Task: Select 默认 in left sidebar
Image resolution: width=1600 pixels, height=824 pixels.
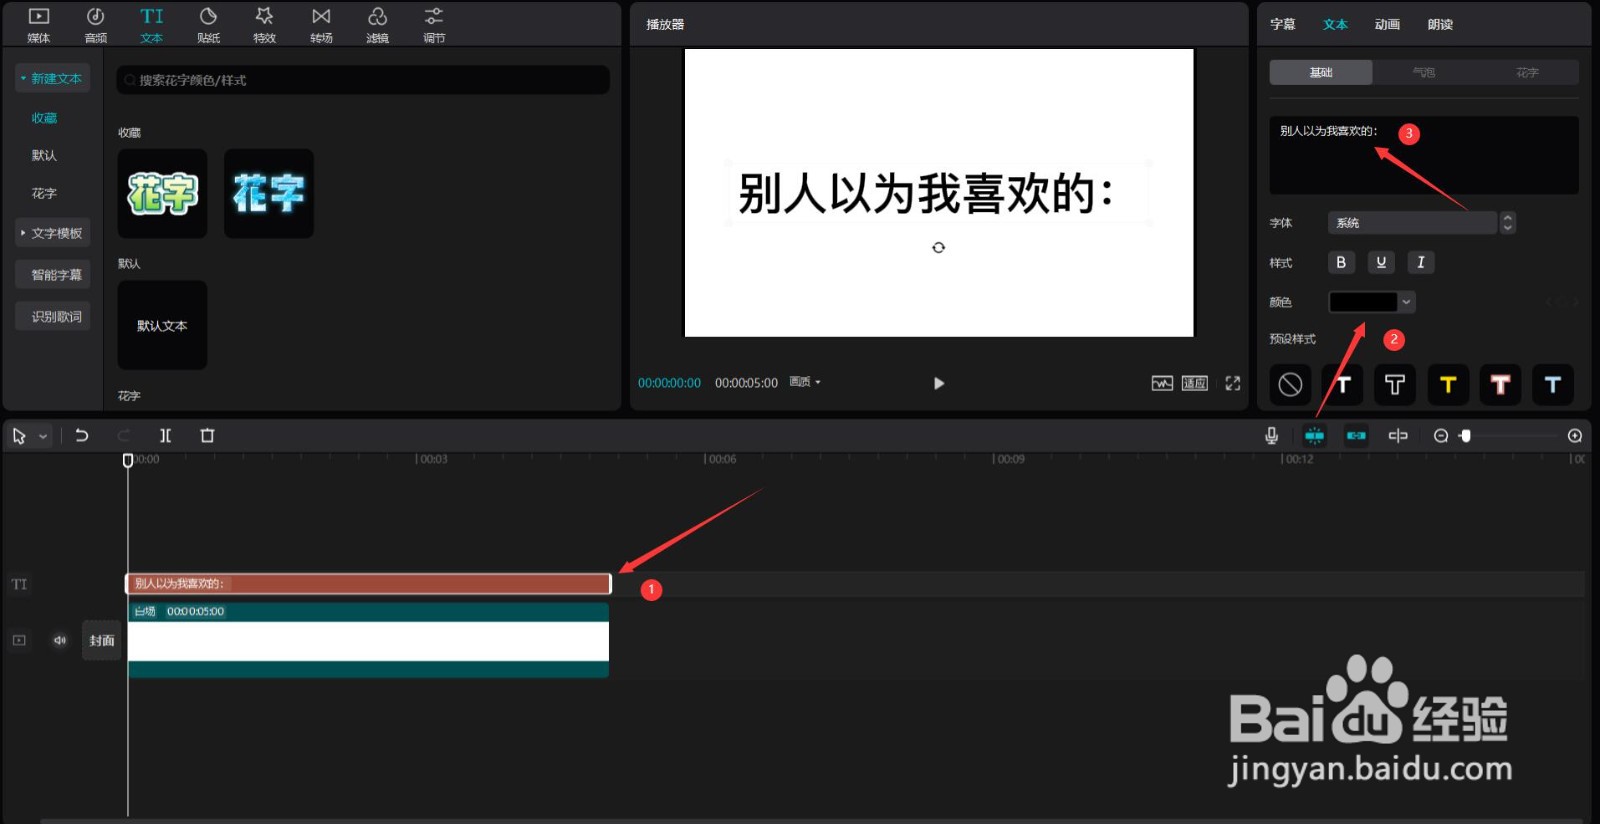Action: 44,155
